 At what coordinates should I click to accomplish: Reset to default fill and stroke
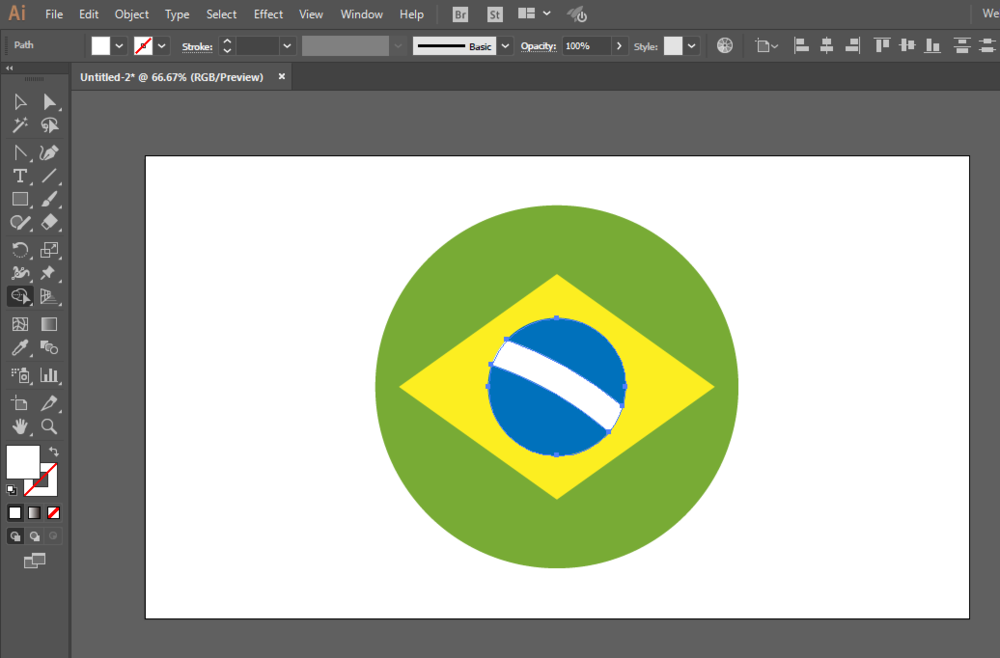(11, 490)
